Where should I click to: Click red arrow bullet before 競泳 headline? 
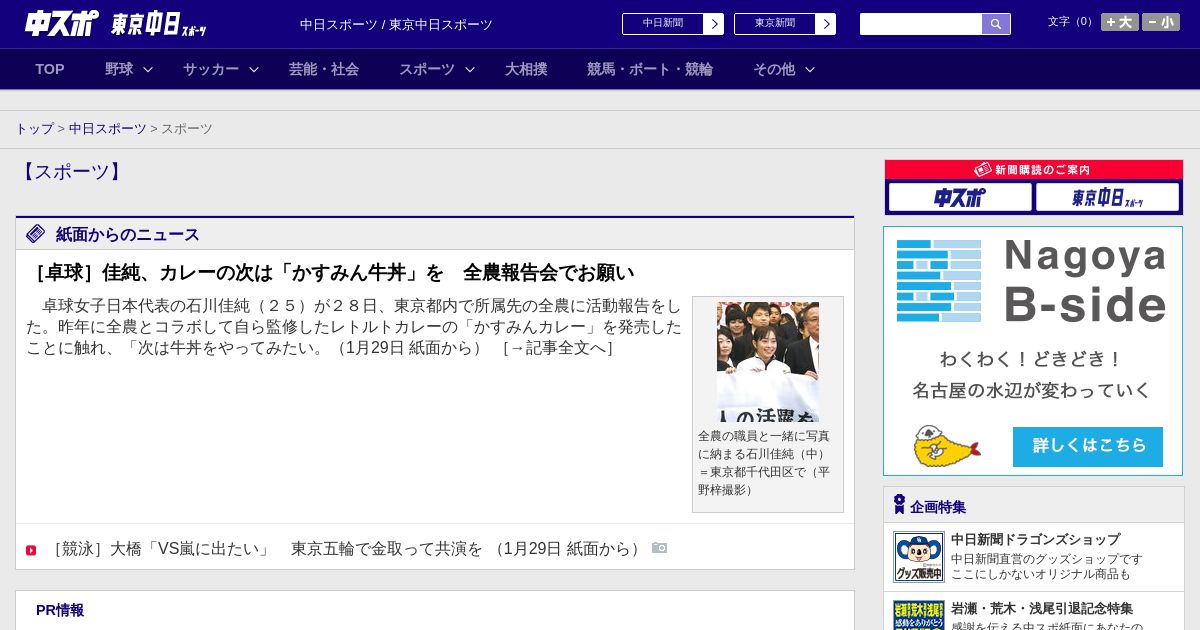[31, 550]
